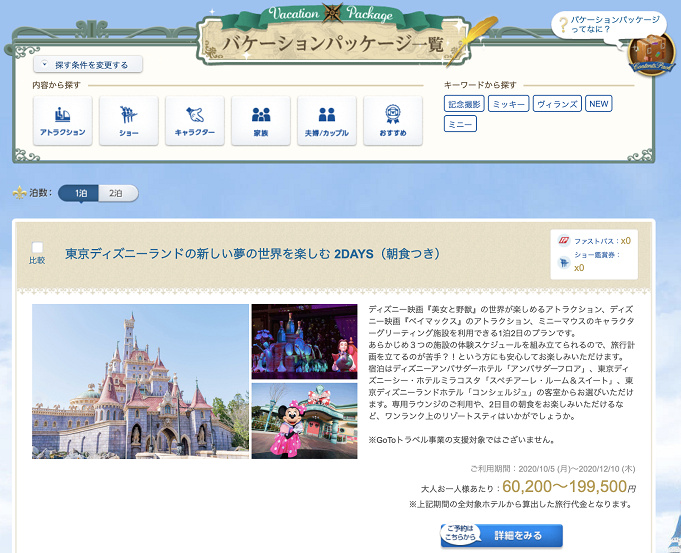This screenshot has width=681, height=553.
Task: Tick the 比較 compare checkbox
Action: pos(37,247)
